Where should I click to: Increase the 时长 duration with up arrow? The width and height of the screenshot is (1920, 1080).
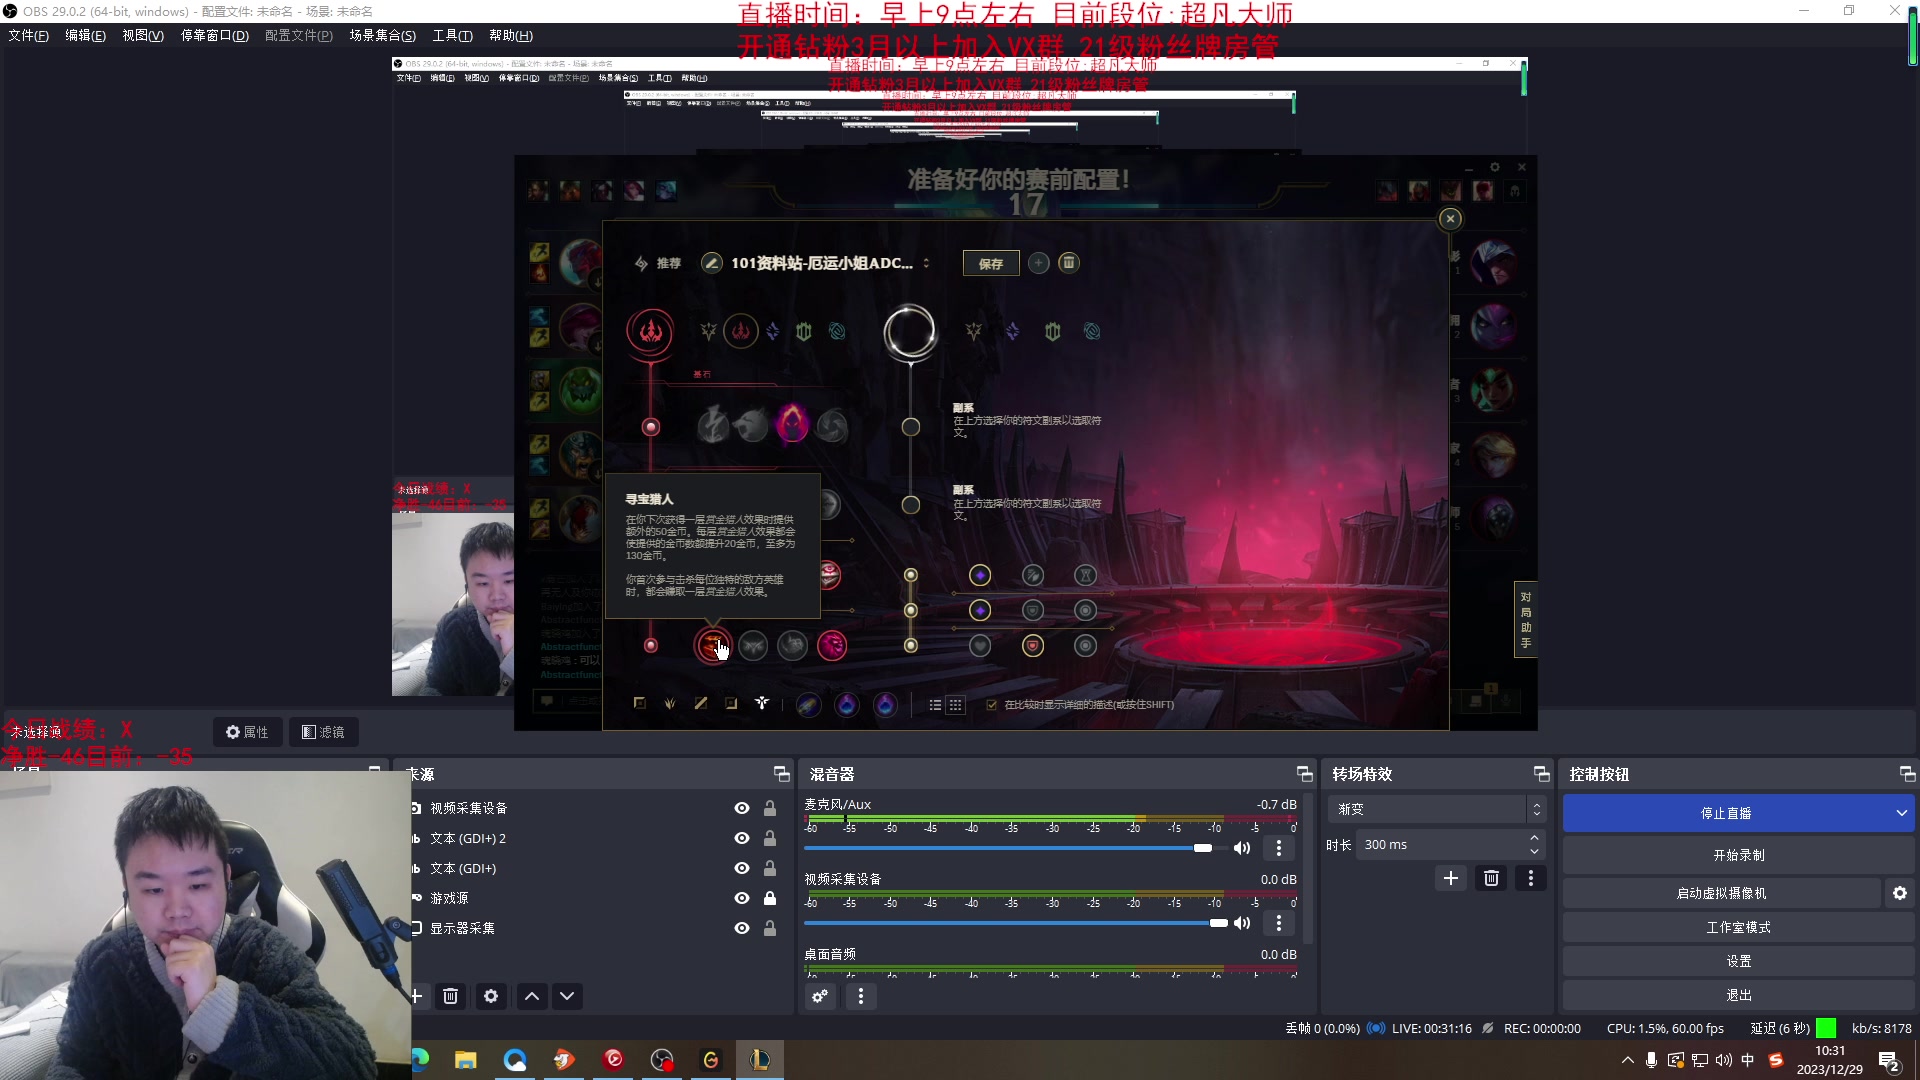[1534, 838]
